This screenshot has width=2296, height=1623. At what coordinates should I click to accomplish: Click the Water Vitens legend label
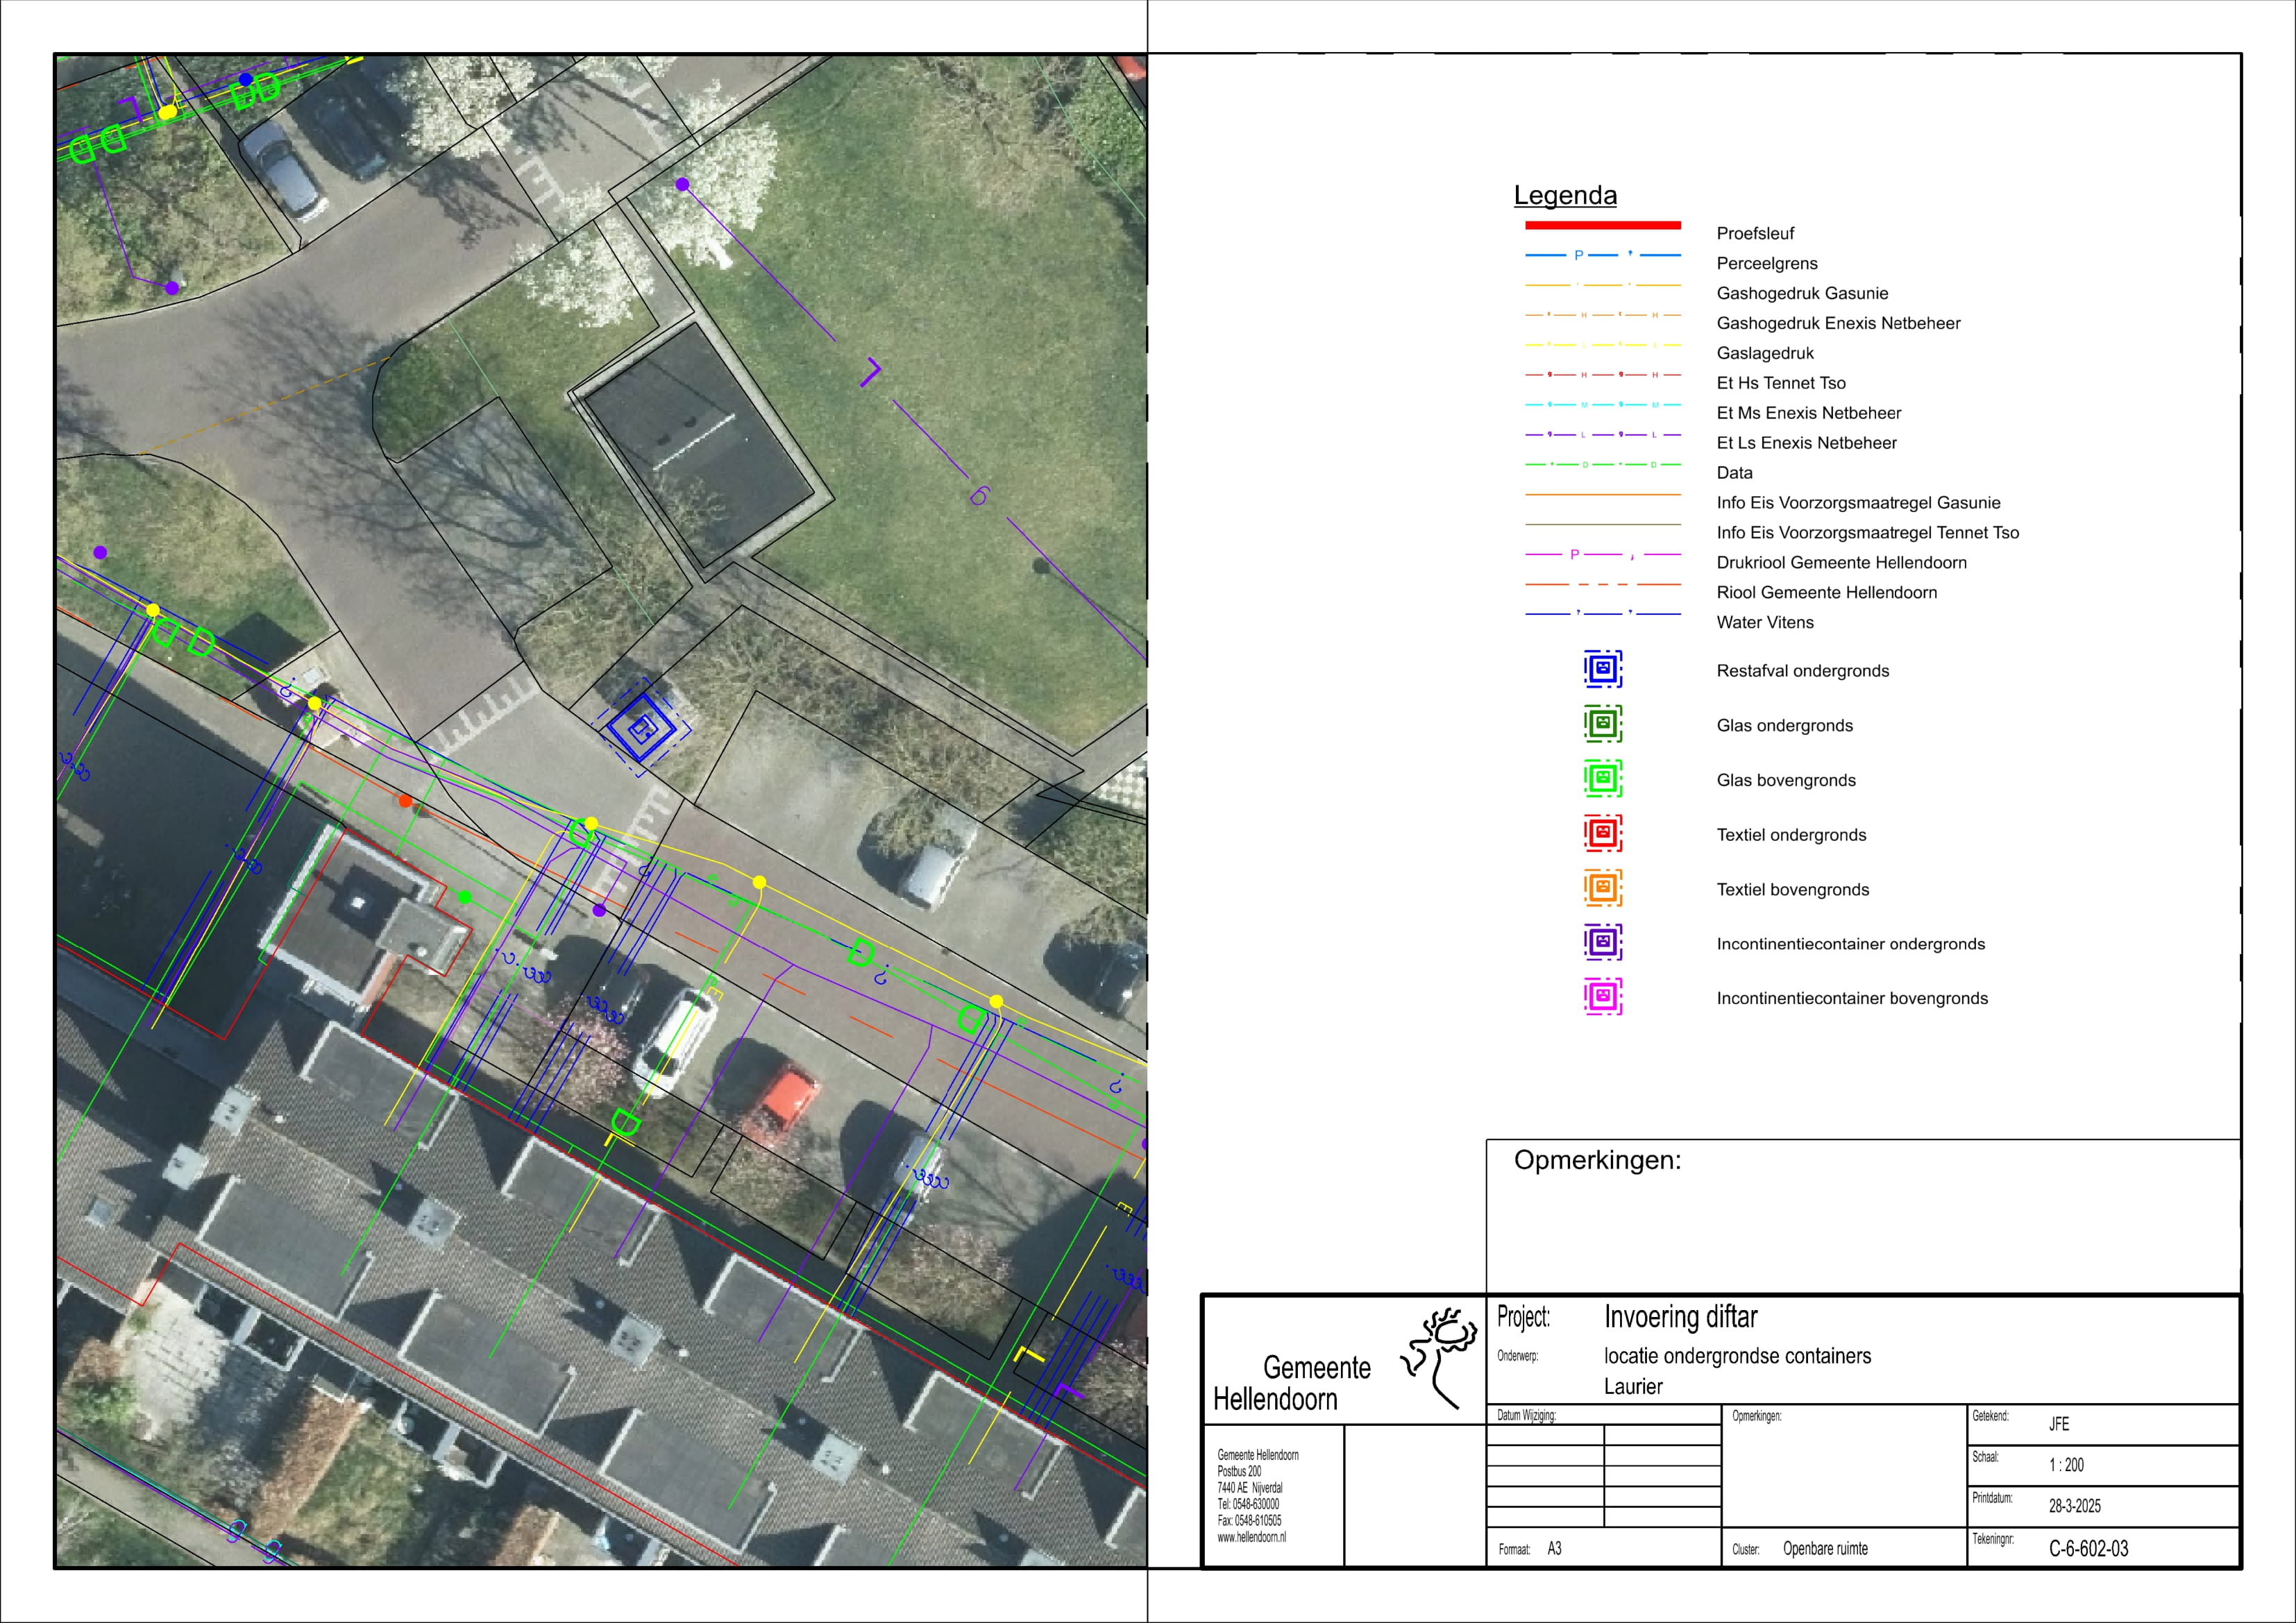(1765, 622)
